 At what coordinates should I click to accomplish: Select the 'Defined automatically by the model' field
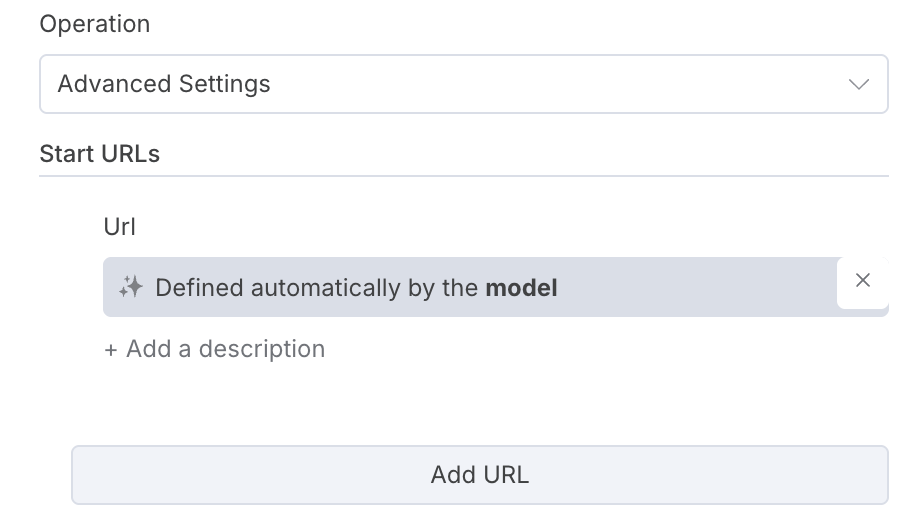point(470,288)
